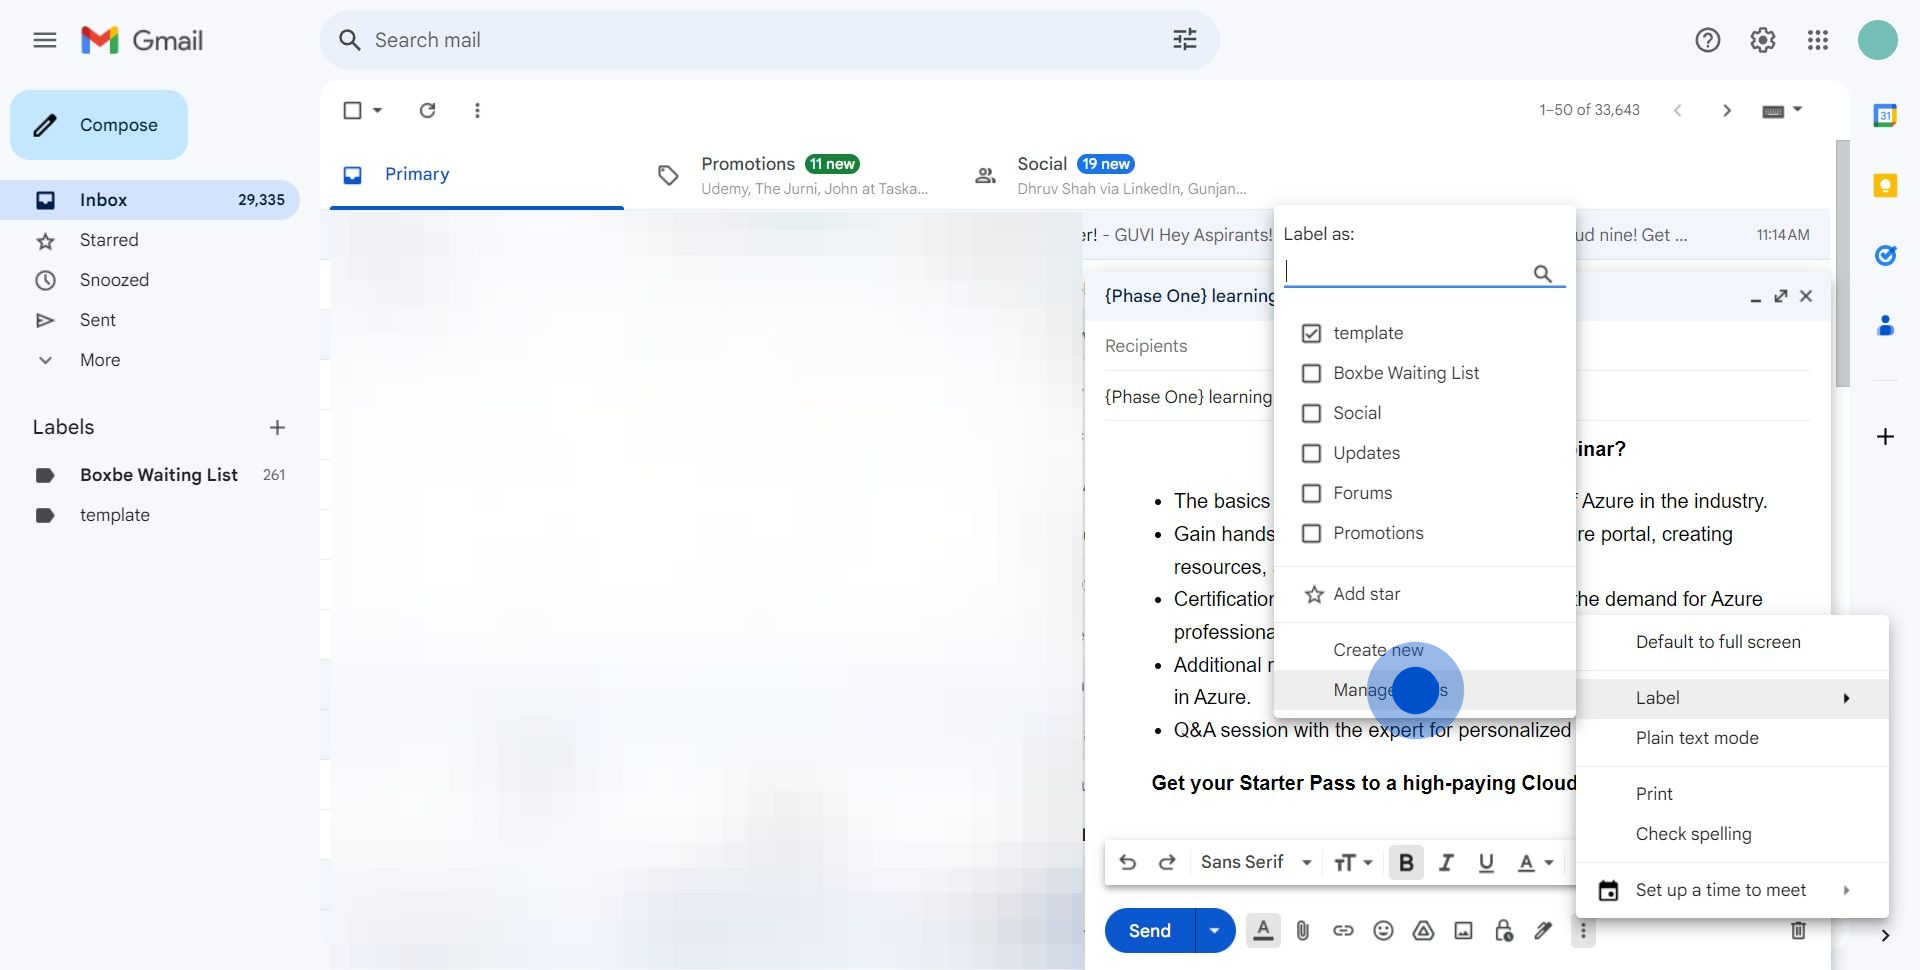Go to the next page of emails
The width and height of the screenshot is (1920, 970).
pyautogui.click(x=1727, y=110)
